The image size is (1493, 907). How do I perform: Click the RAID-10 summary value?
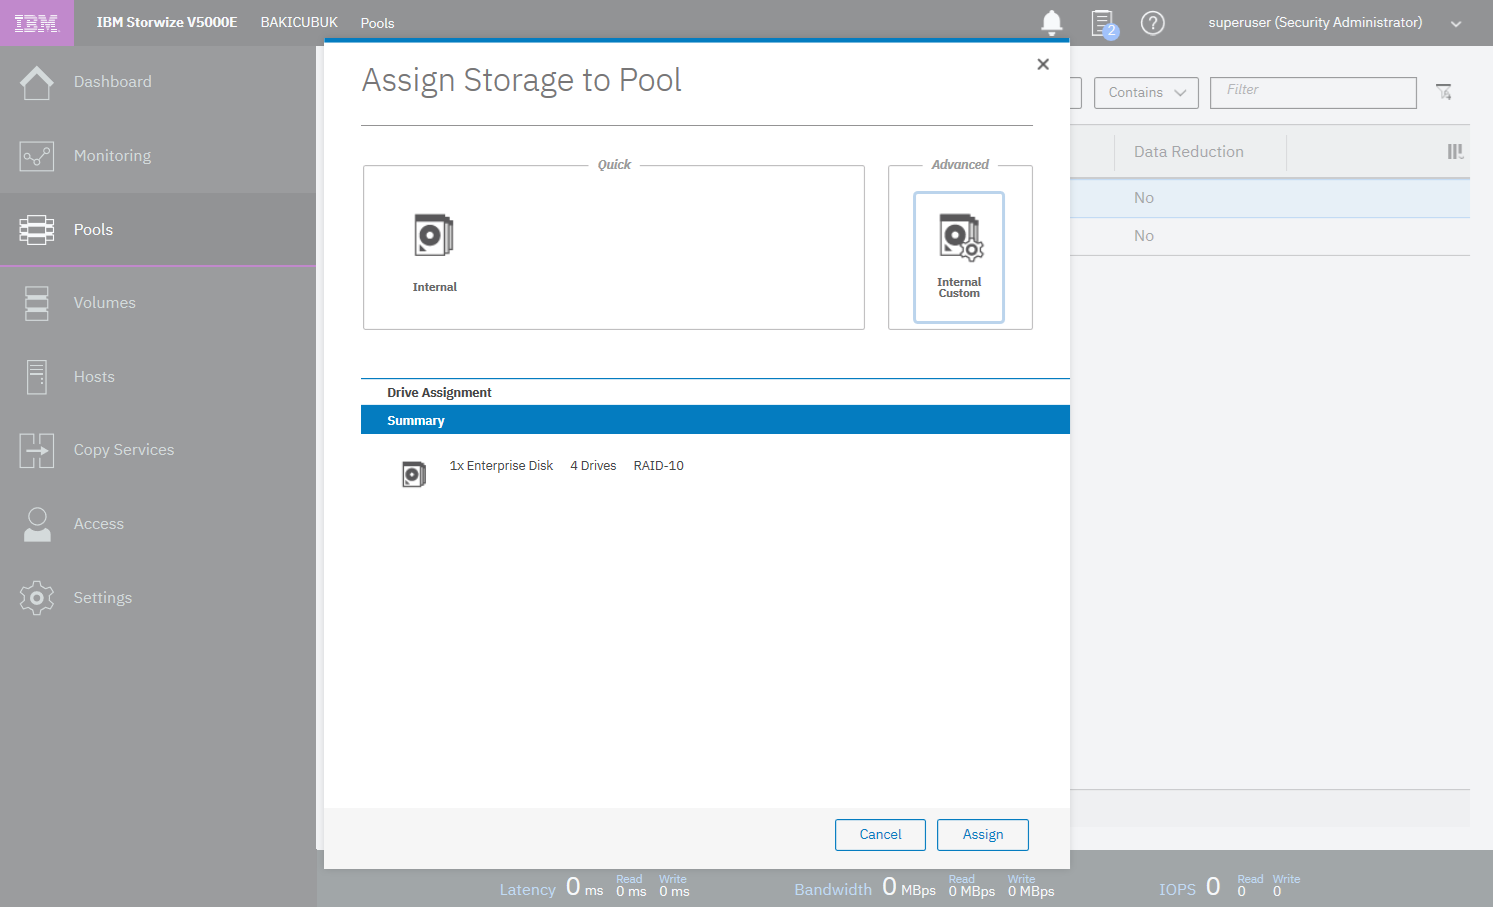click(659, 466)
